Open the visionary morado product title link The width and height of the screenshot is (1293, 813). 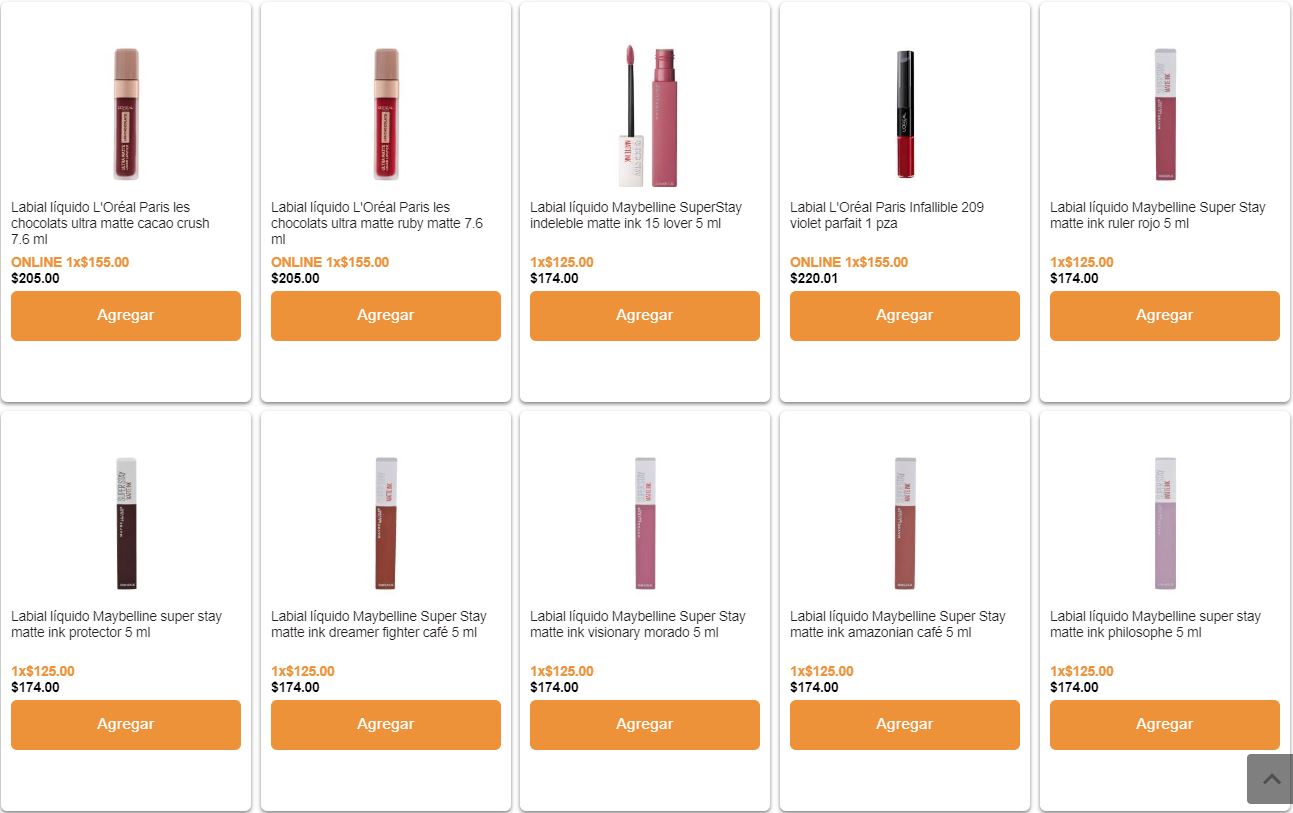[x=637, y=624]
